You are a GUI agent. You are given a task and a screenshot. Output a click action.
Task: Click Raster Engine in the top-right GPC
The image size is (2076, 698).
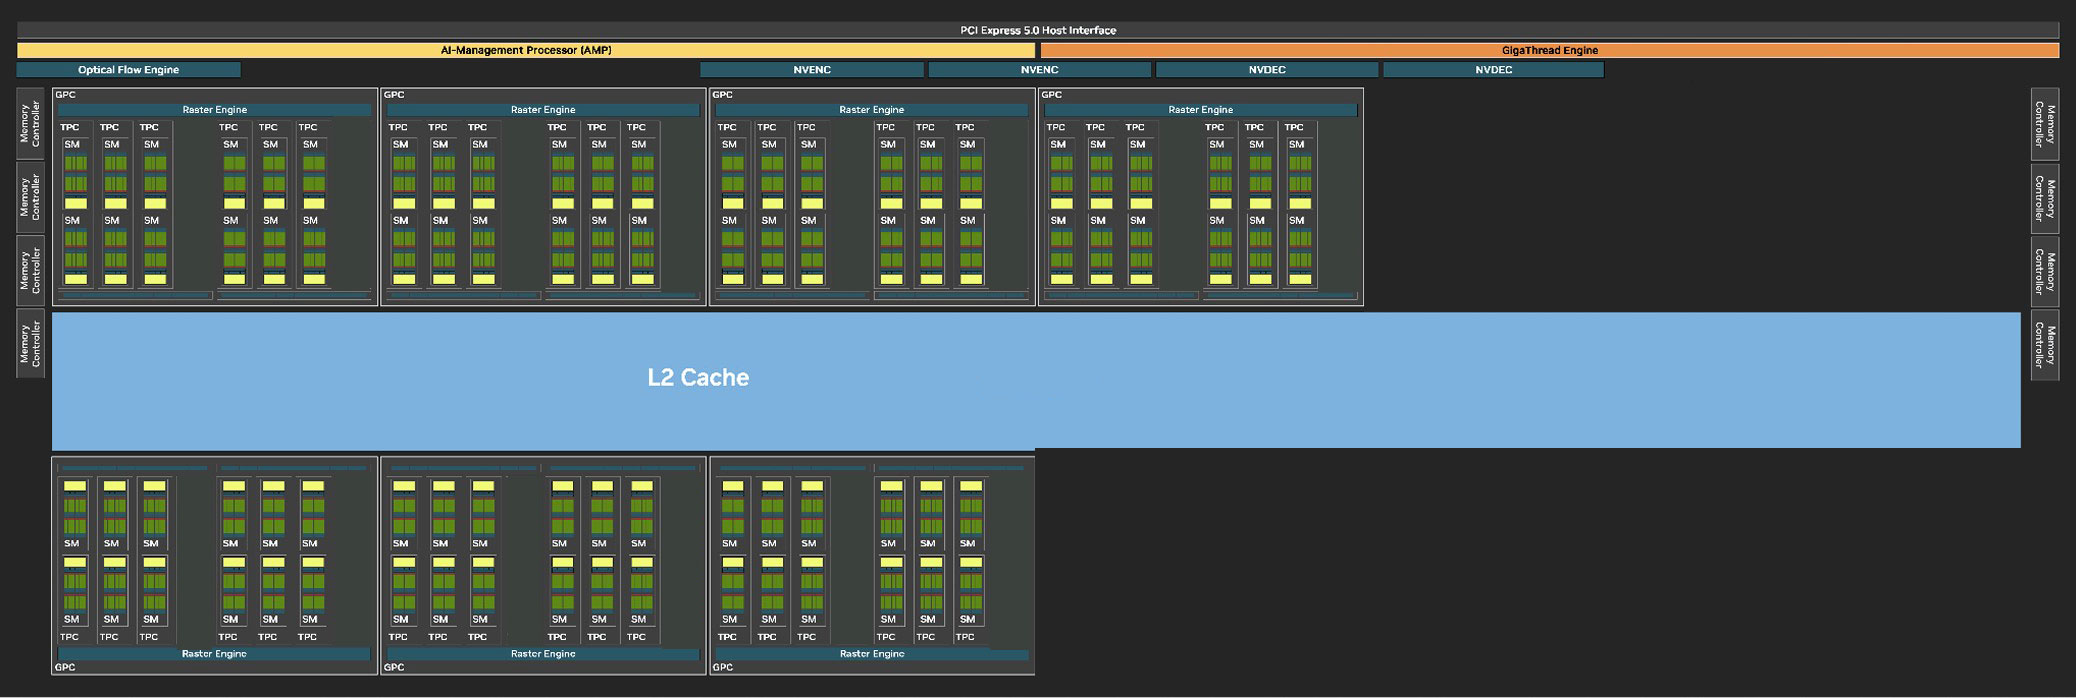(x=1201, y=110)
